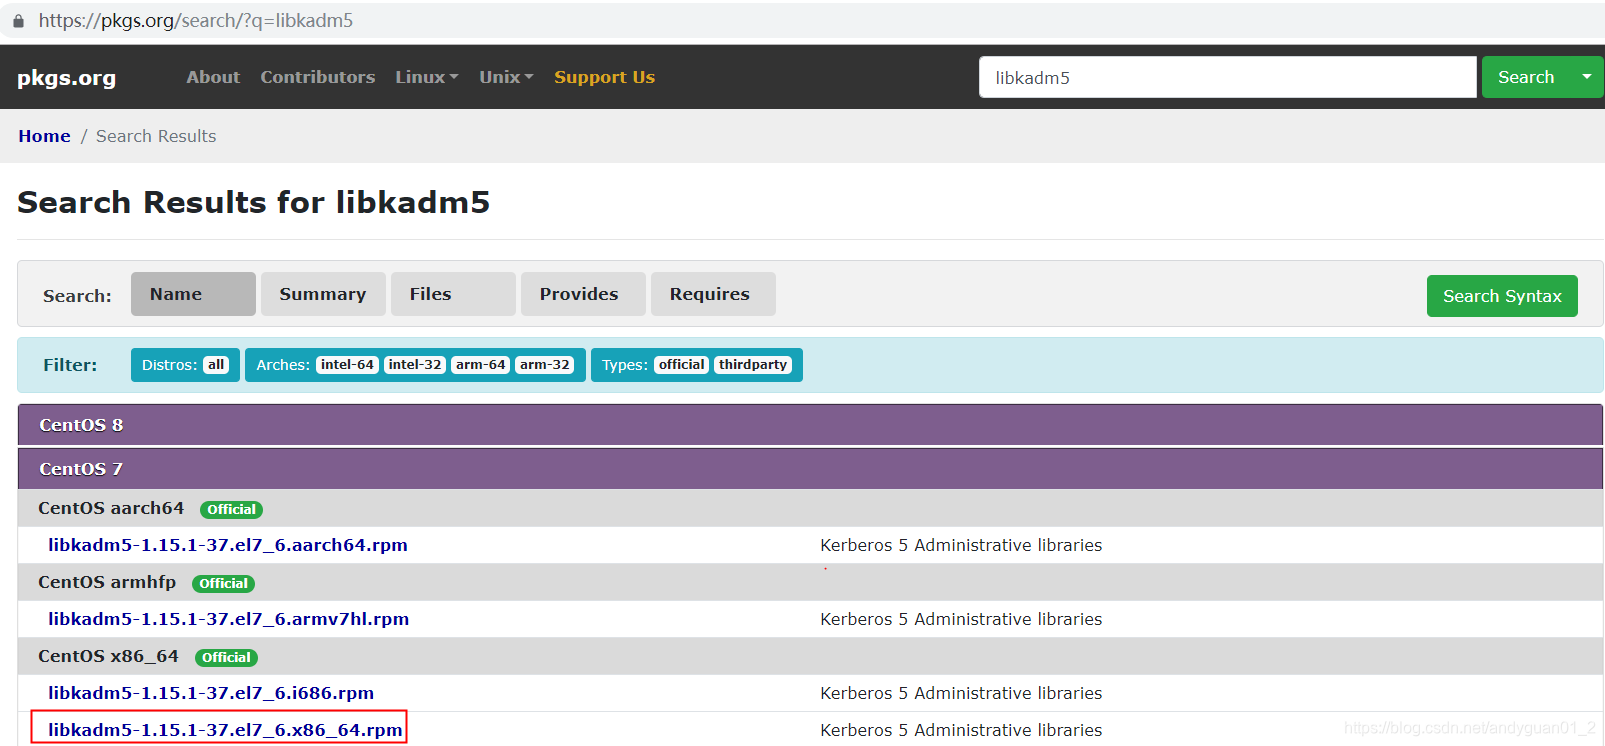
Task: Click the padlock icon in address bar
Action: point(18,21)
